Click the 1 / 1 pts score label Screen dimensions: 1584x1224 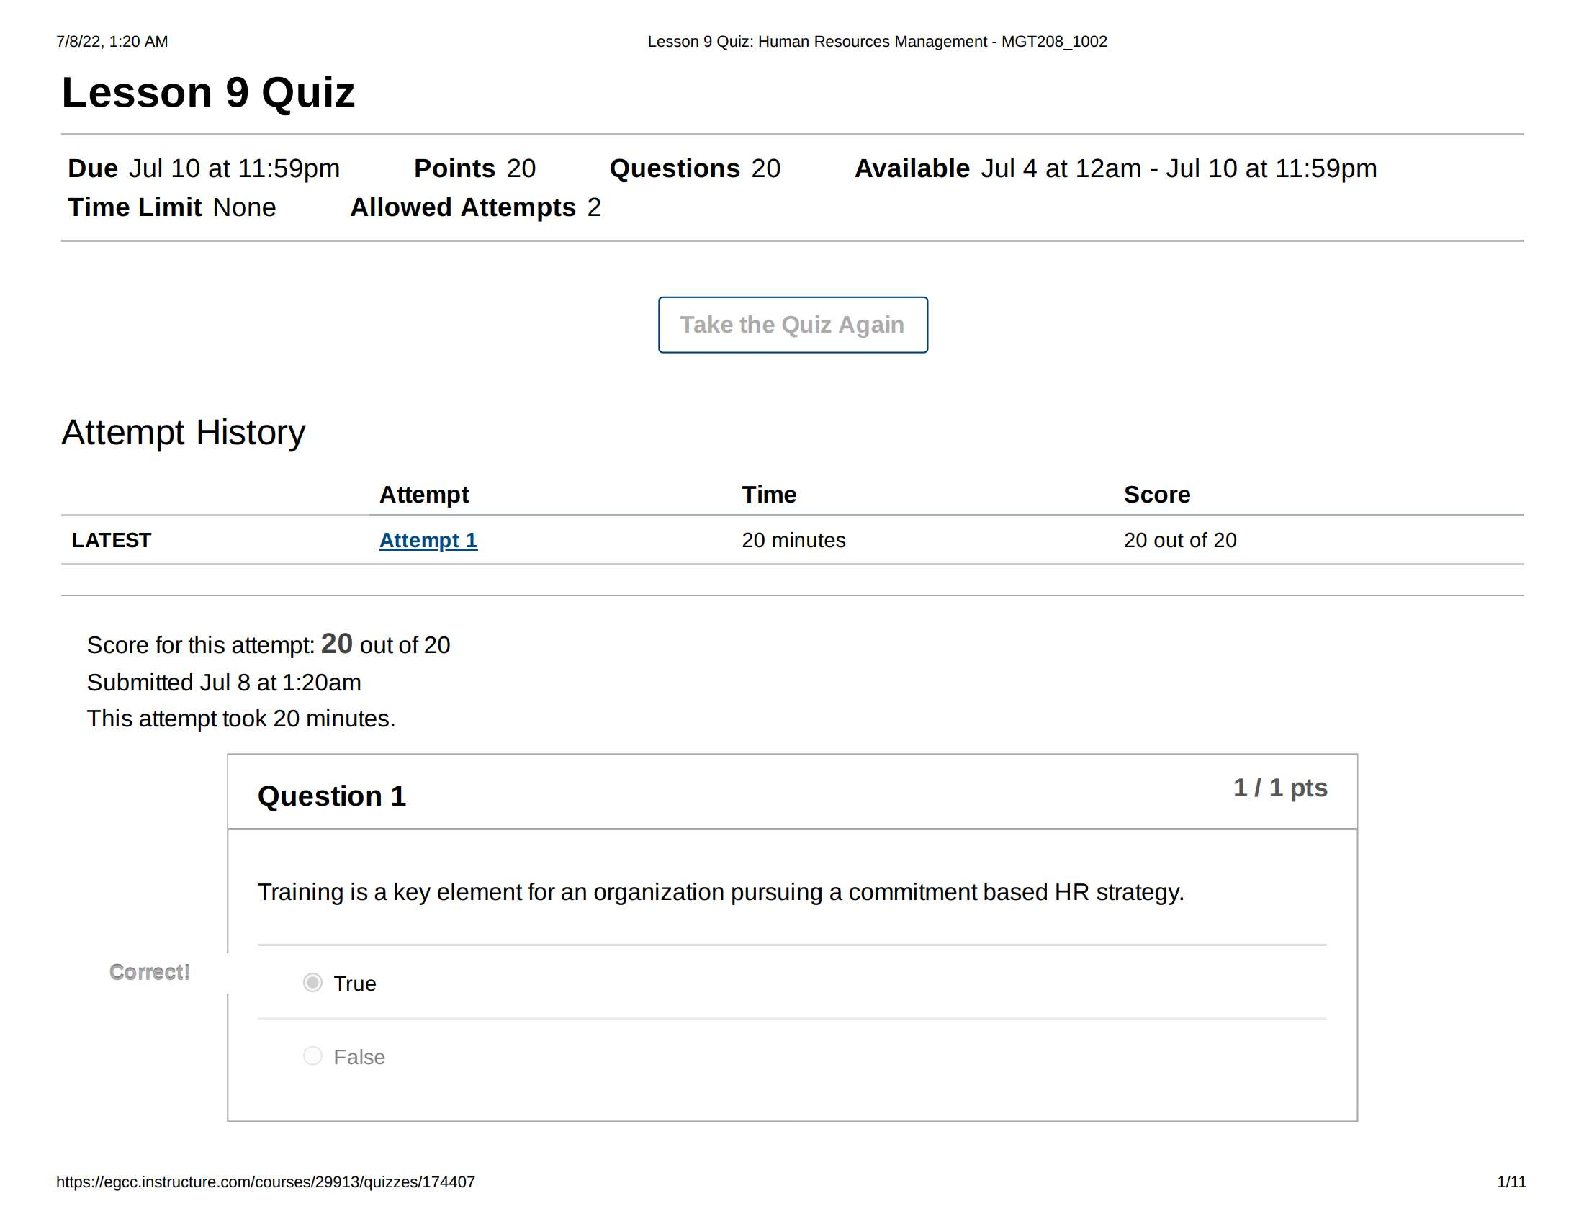tap(1280, 788)
